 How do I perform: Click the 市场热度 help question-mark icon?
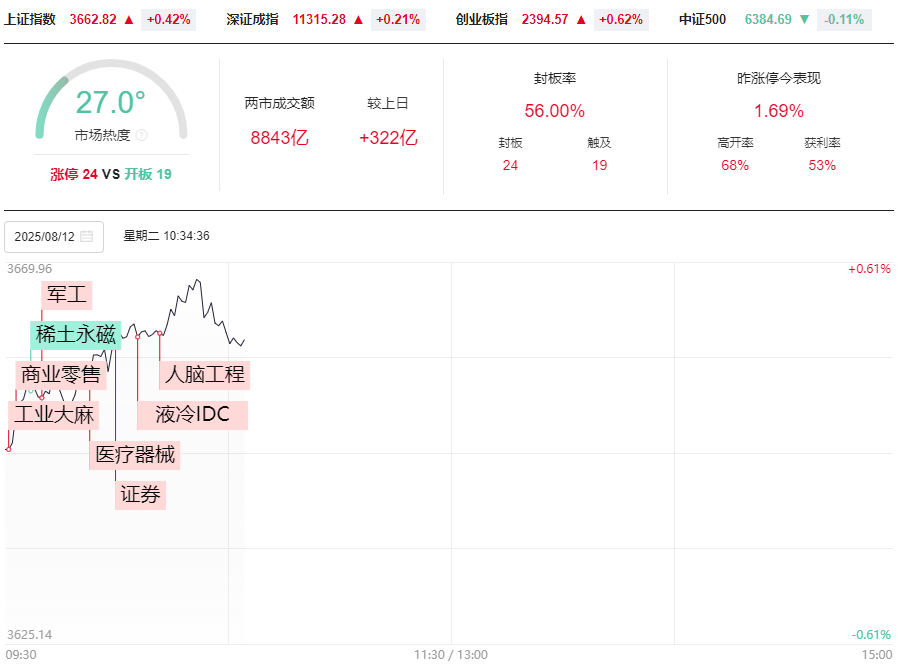click(141, 135)
